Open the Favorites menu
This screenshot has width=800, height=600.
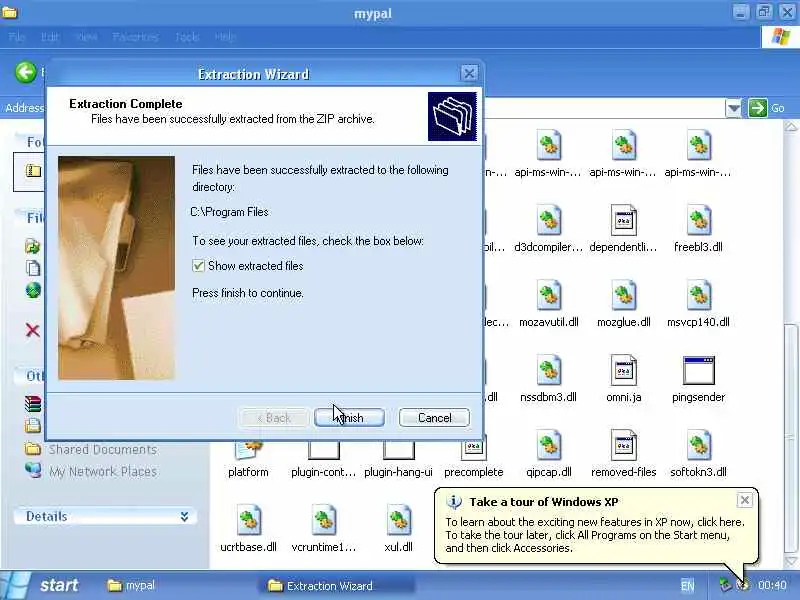(x=135, y=37)
